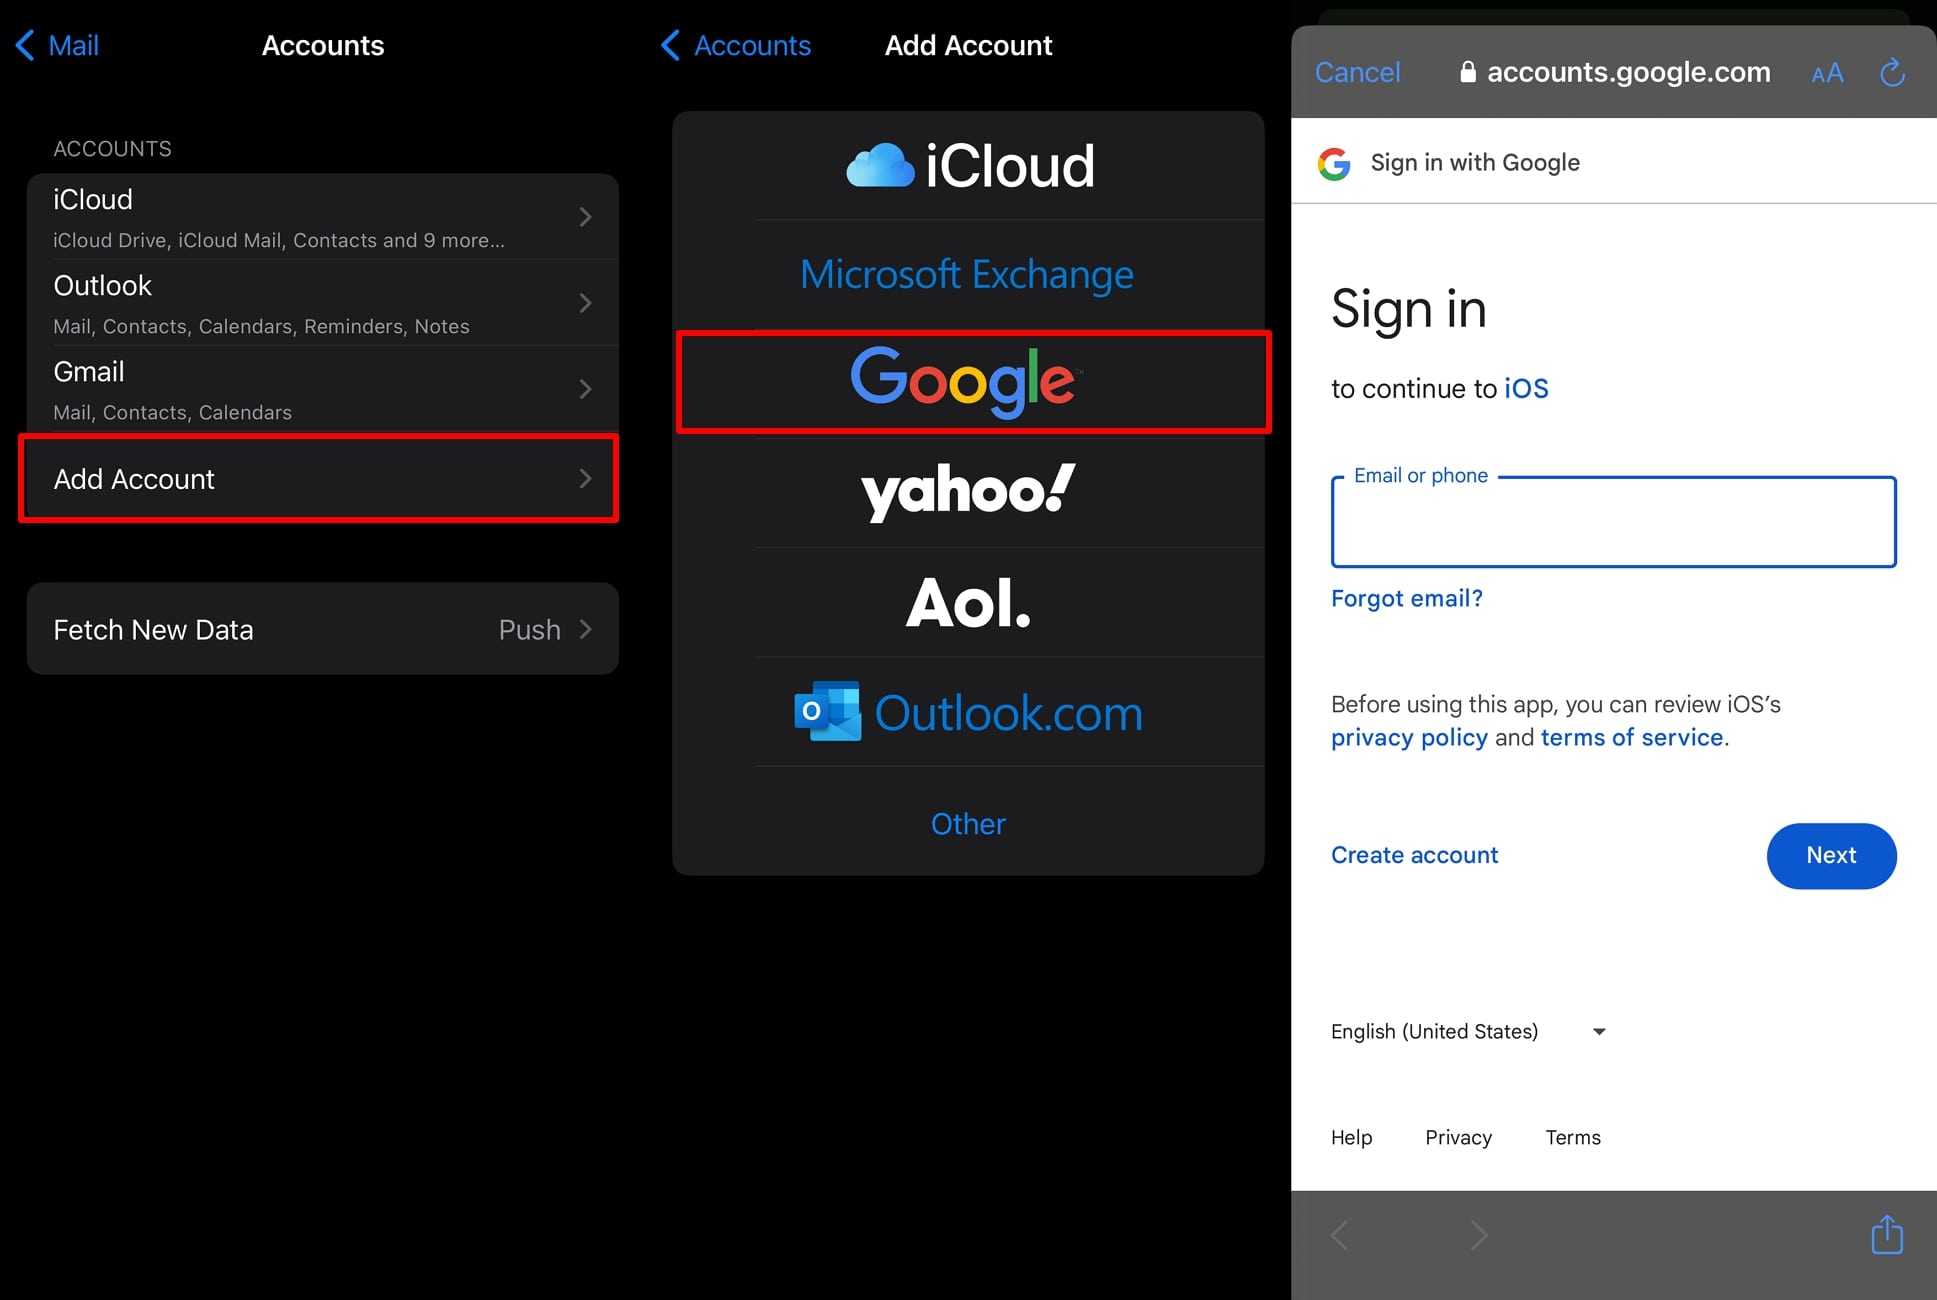Click the Google G icon beside Sign in
1937x1300 pixels.
(1334, 162)
